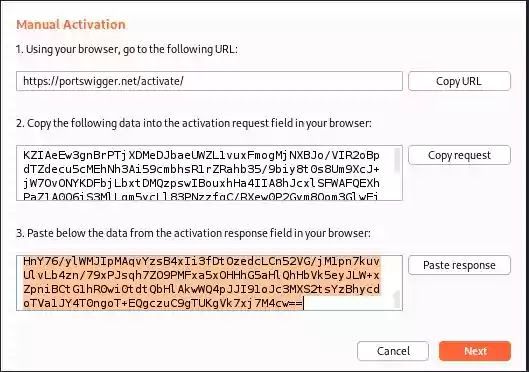Place the cursor after 7M4cw== in the response field
The image size is (529, 372).
pyautogui.click(x=304, y=304)
